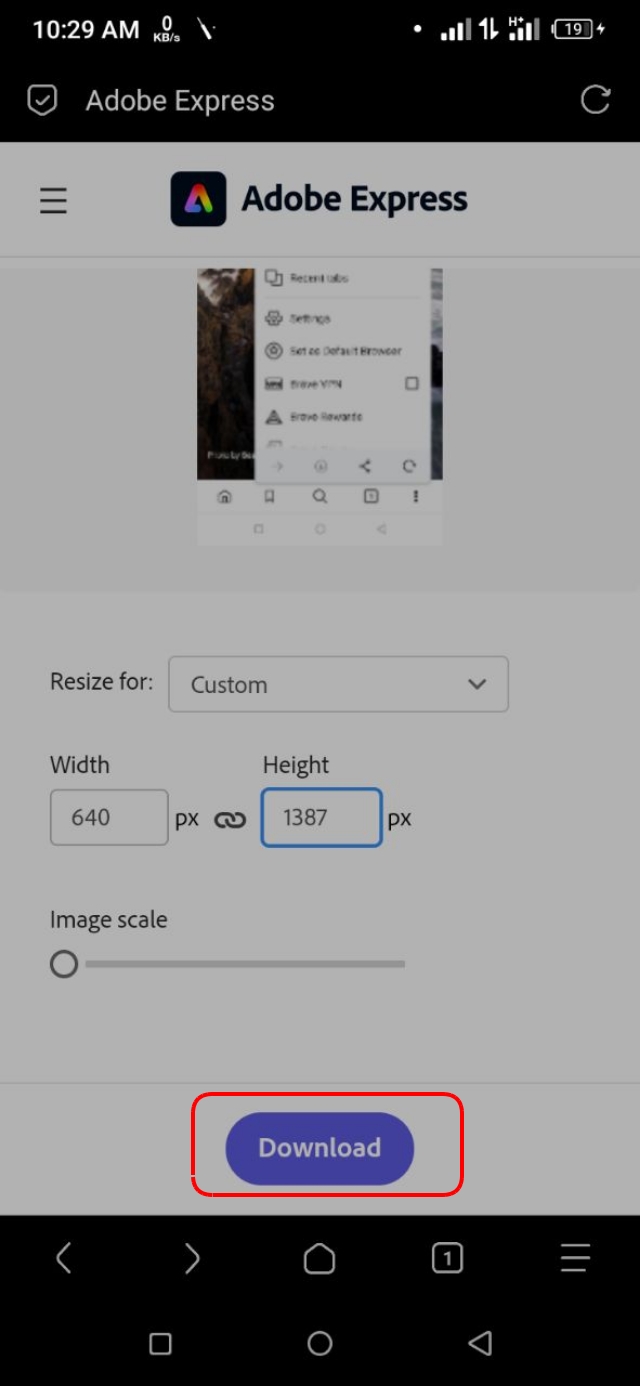The width and height of the screenshot is (640, 1386).
Task: Click the dropdown chevron next to Custom
Action: [477, 685]
